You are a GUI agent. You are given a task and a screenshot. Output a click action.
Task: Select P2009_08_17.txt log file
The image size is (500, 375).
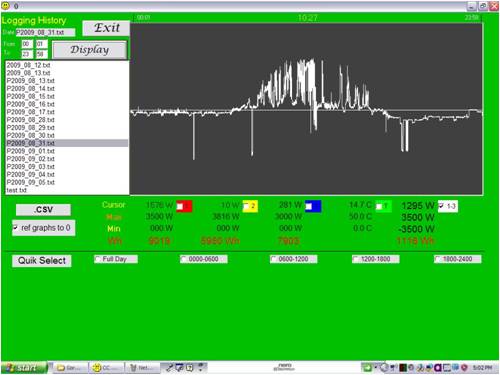[x=30, y=112]
